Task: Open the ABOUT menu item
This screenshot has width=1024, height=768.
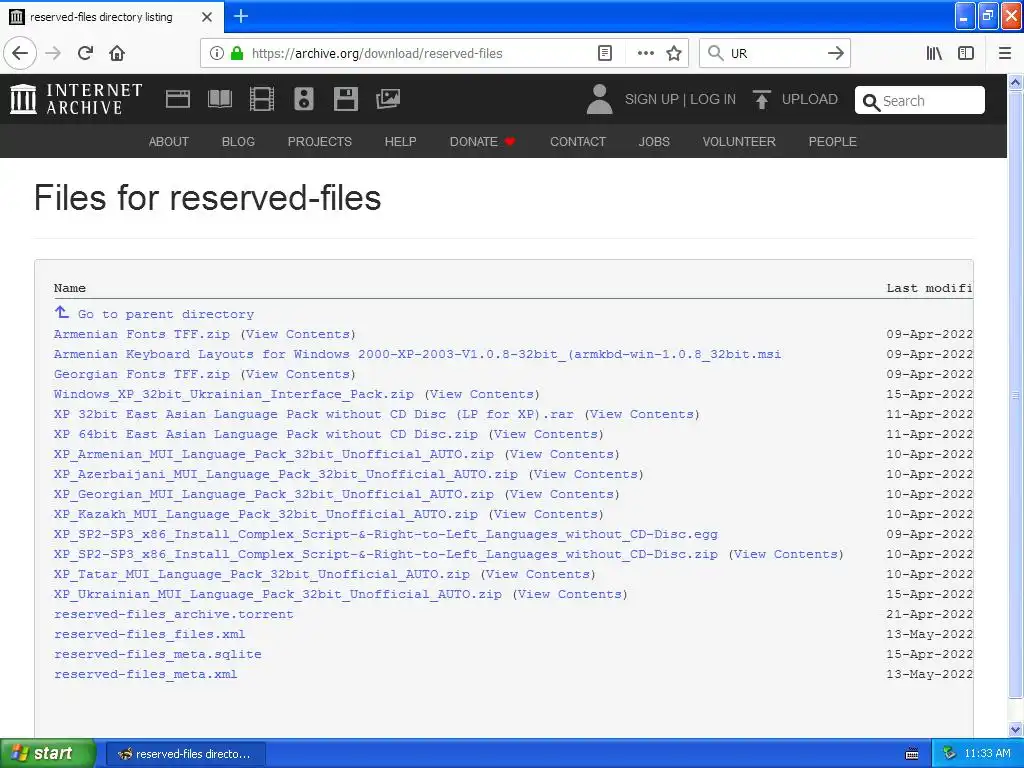Action: pos(168,142)
